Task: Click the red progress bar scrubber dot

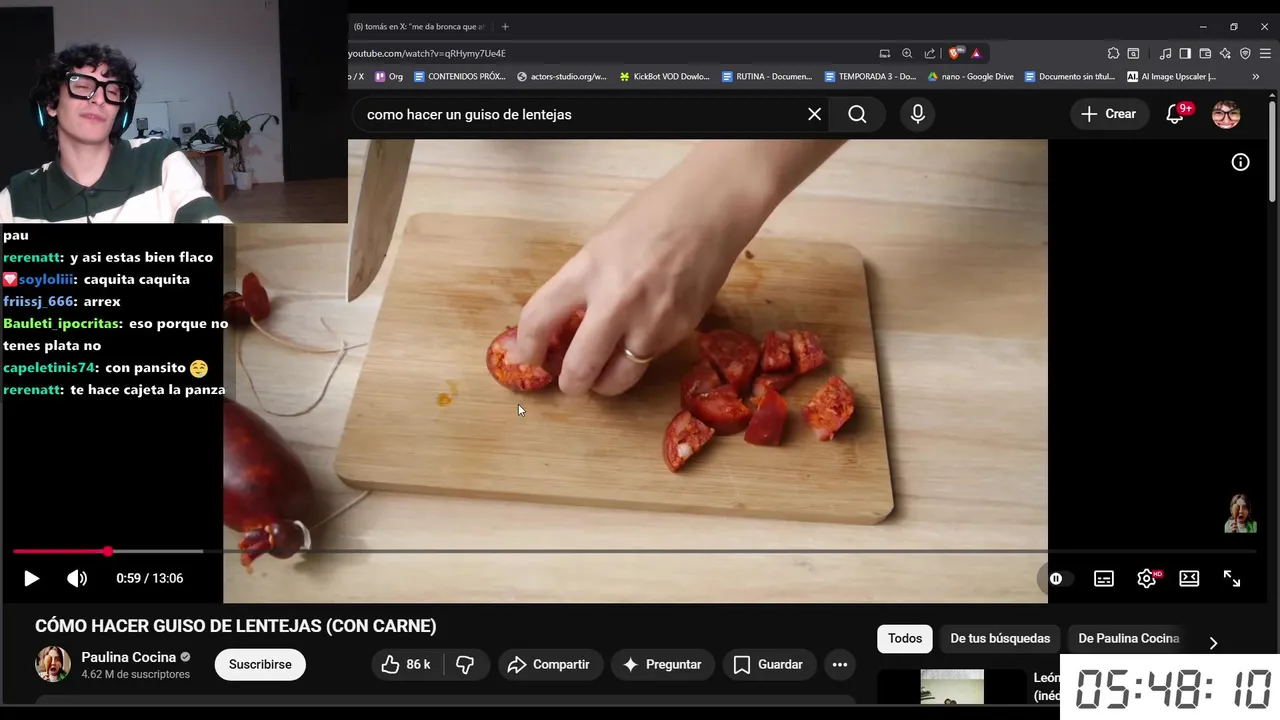Action: 108,551
